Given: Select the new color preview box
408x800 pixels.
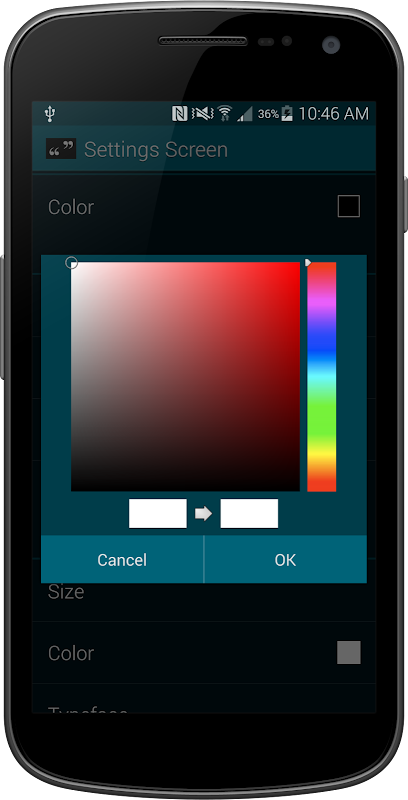Looking at the screenshot, I should tap(249, 513).
